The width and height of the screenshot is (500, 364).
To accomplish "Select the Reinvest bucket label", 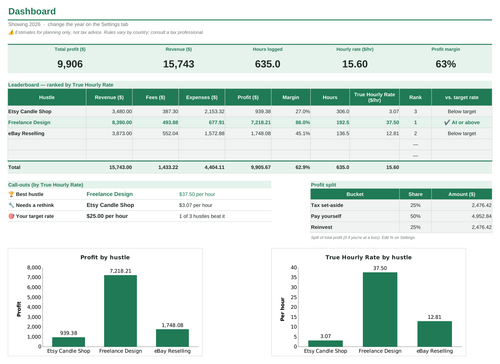I will point(322,227).
